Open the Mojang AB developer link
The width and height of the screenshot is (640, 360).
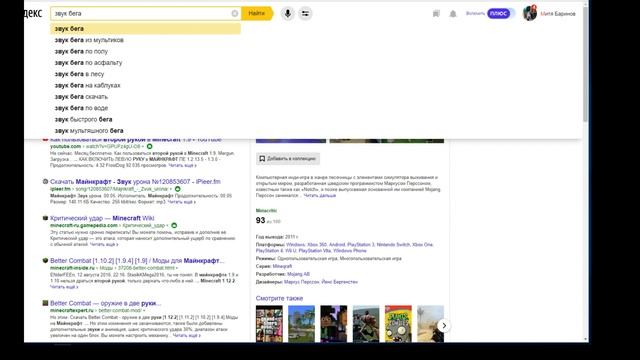[x=298, y=274]
